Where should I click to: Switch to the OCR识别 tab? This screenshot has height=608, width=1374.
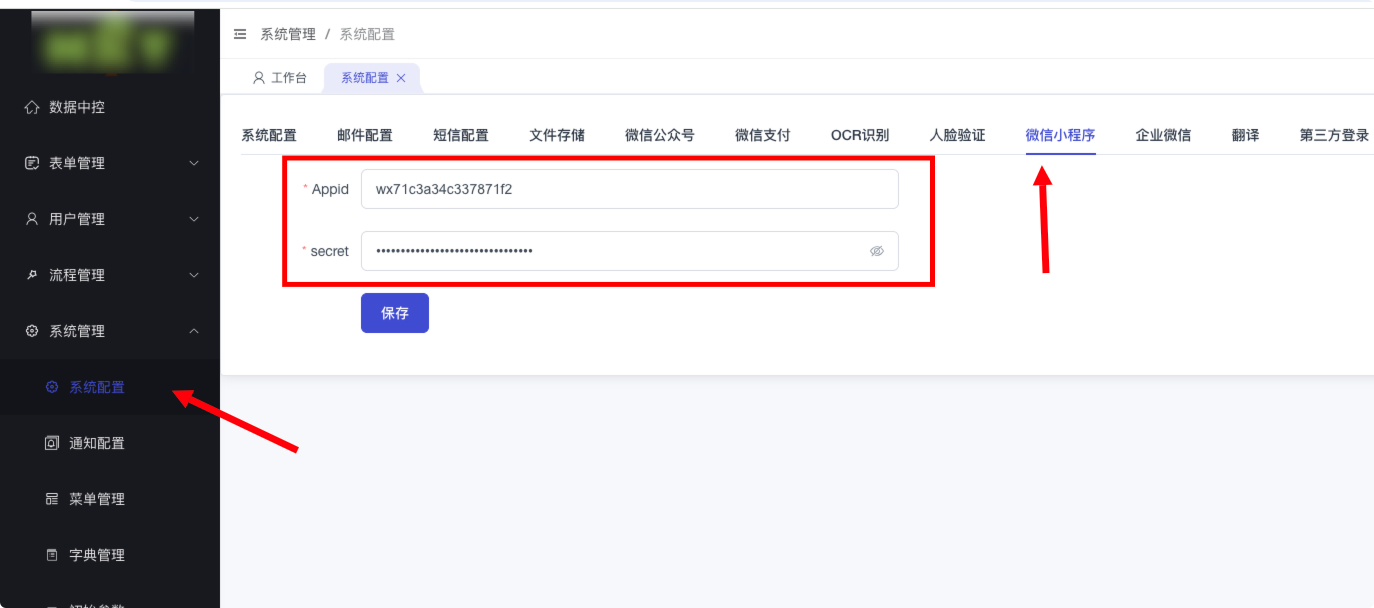(x=860, y=135)
